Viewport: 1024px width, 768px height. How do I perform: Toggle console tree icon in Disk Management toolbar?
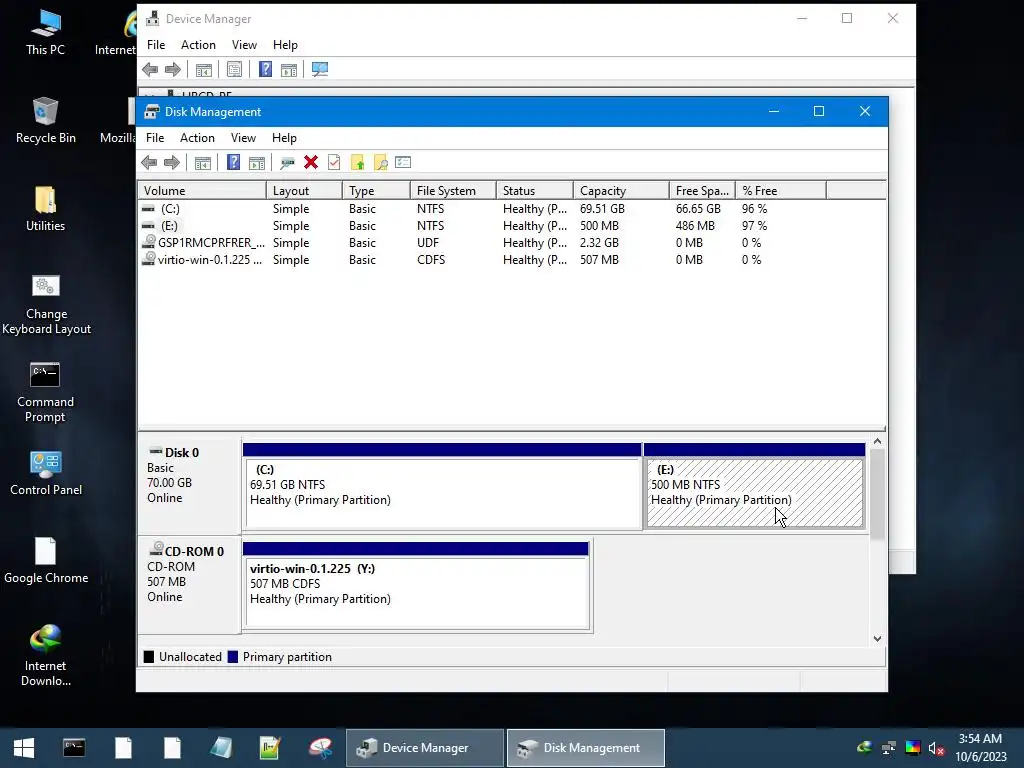coord(203,163)
